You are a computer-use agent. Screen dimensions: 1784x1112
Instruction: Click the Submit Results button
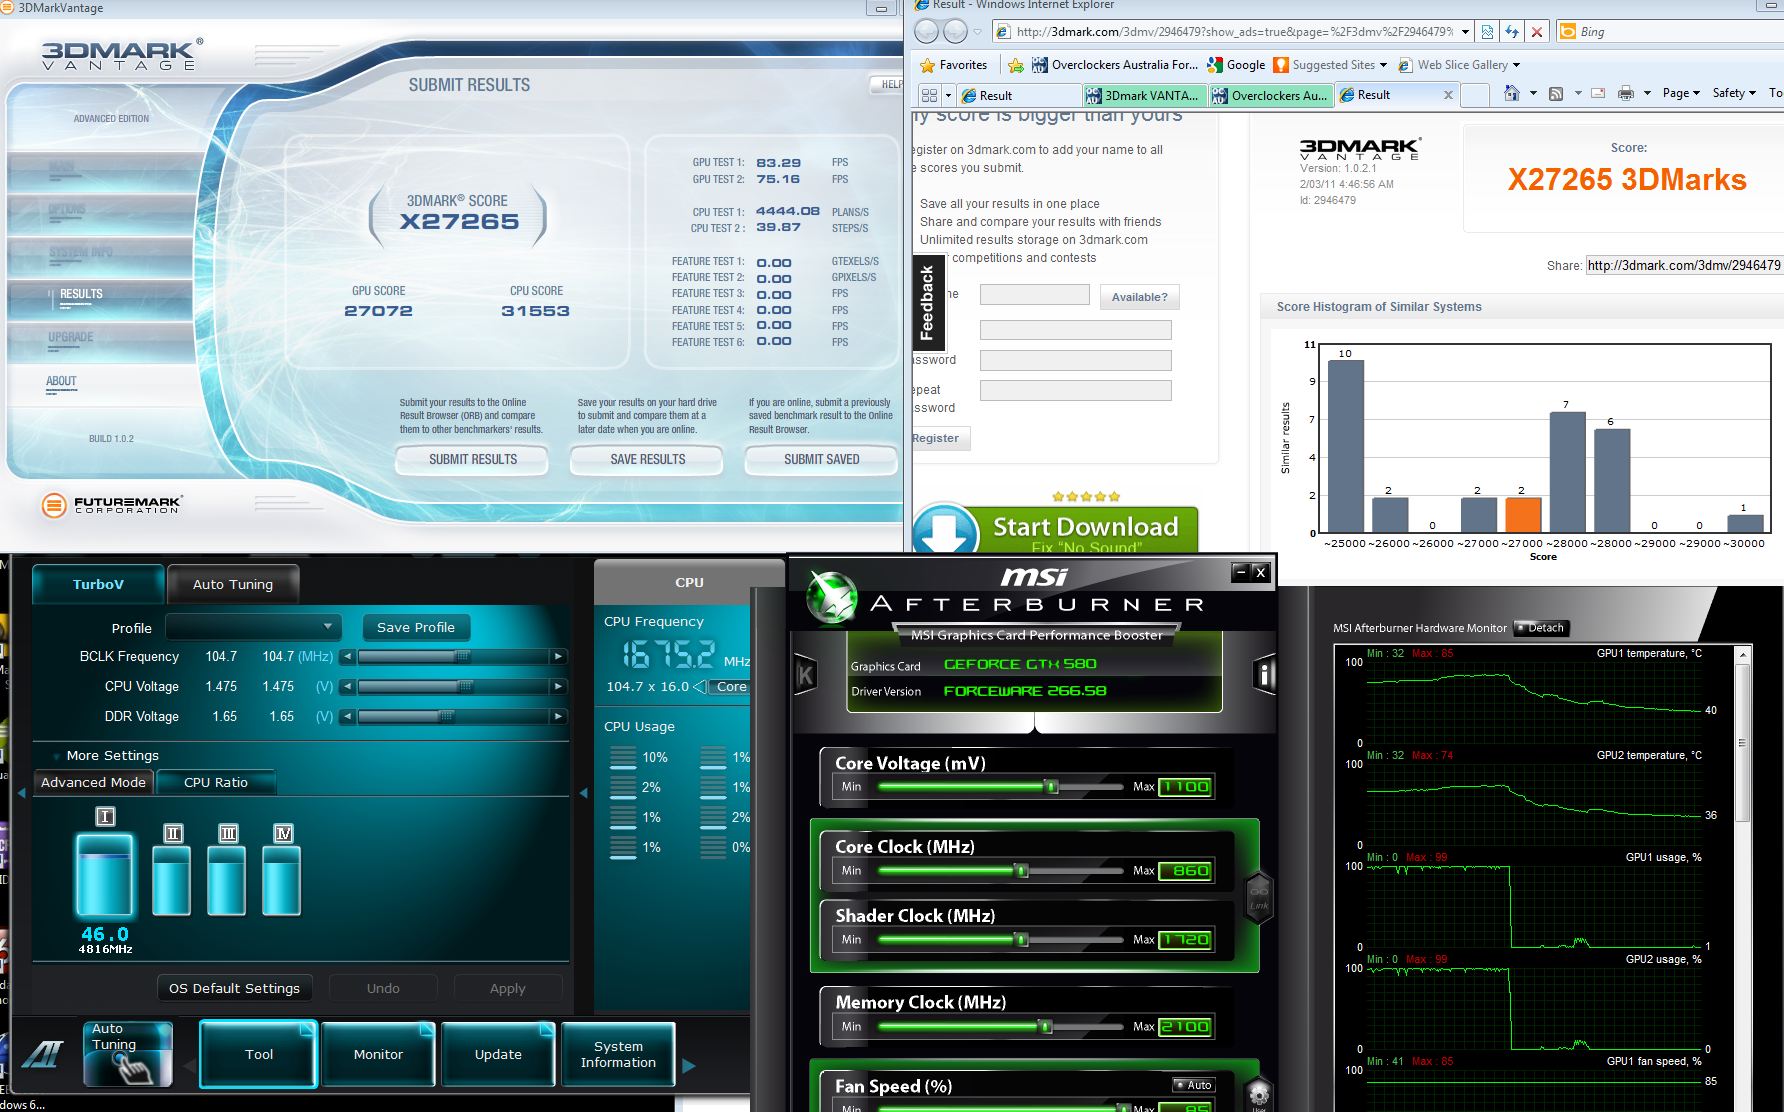472,459
